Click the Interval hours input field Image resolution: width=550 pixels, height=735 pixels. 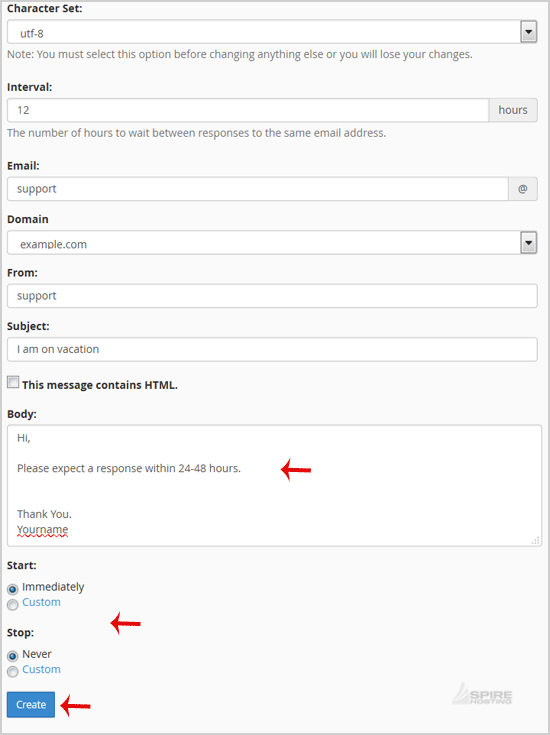(x=248, y=110)
